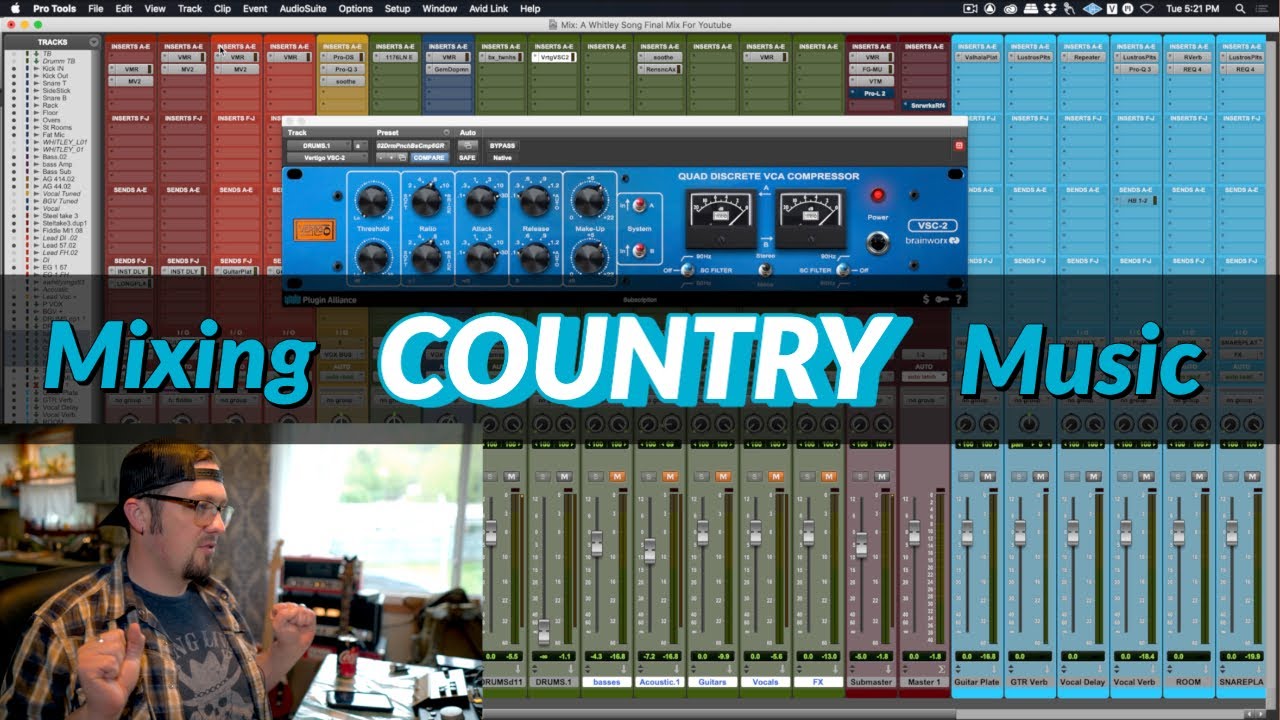Adjust the lower Make-Up gain knob
Image resolution: width=1280 pixels, height=720 pixels.
[x=589, y=258]
